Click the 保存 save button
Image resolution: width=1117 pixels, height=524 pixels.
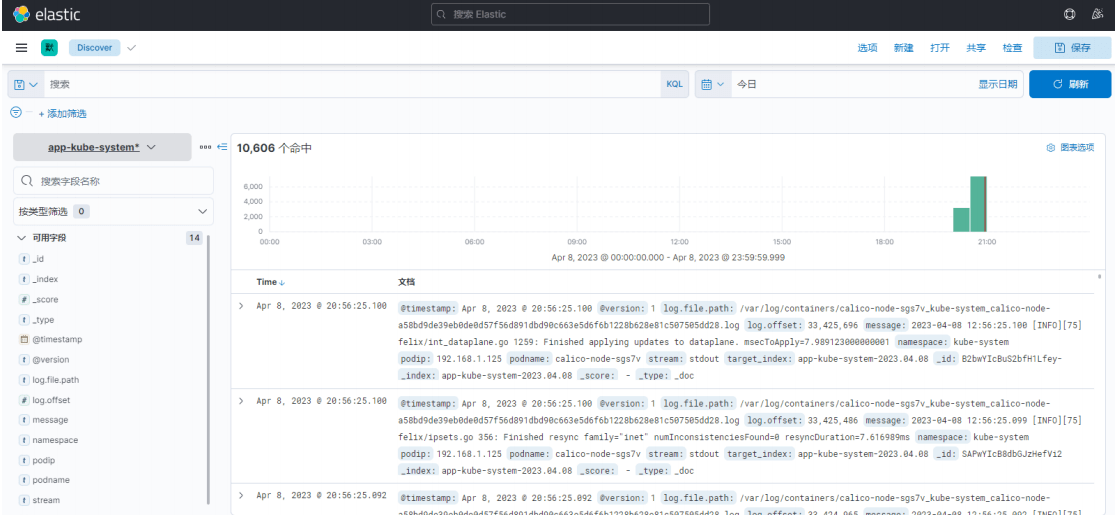pyautogui.click(x=1072, y=48)
